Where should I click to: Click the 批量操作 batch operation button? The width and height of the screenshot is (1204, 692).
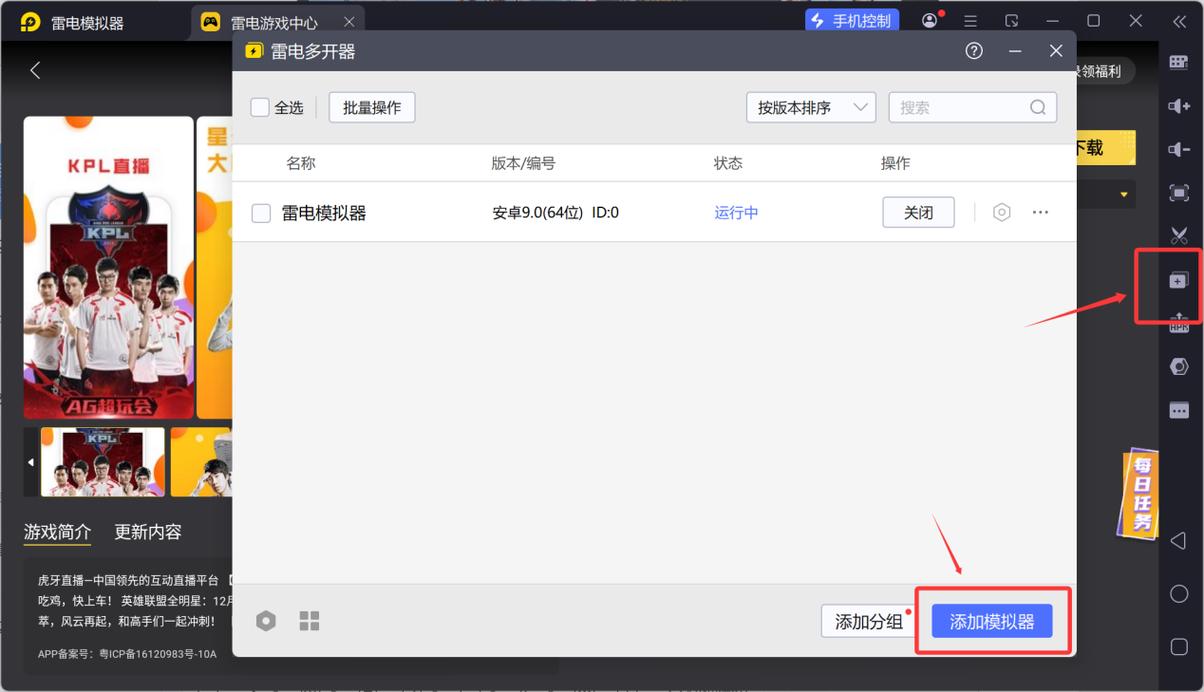(x=372, y=107)
